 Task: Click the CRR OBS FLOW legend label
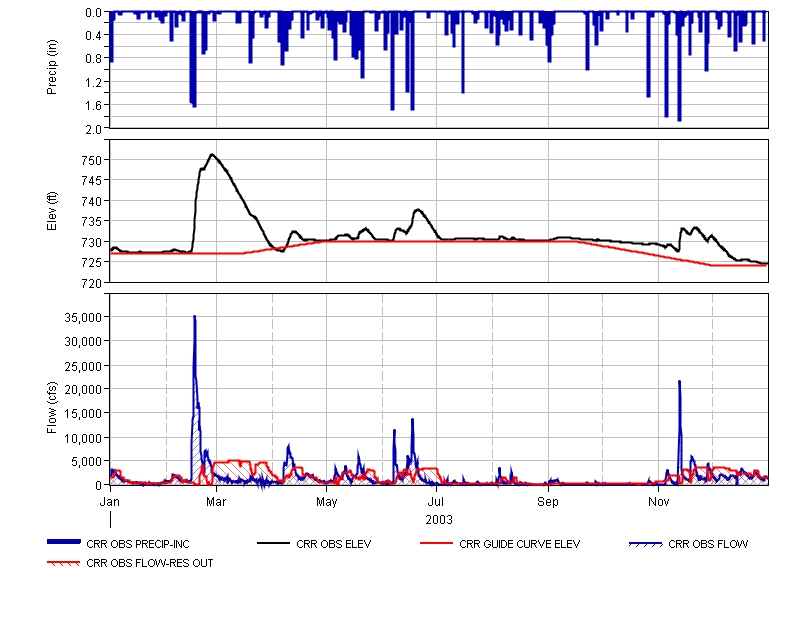[708, 544]
